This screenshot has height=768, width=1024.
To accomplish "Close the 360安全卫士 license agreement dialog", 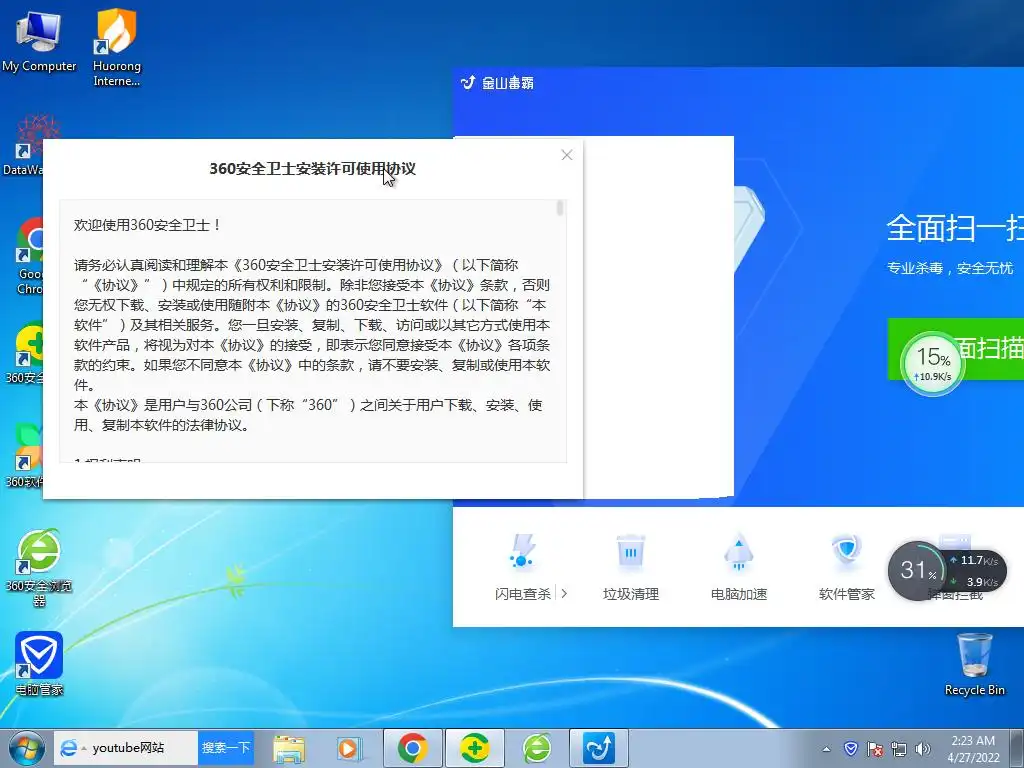I will (x=567, y=155).
